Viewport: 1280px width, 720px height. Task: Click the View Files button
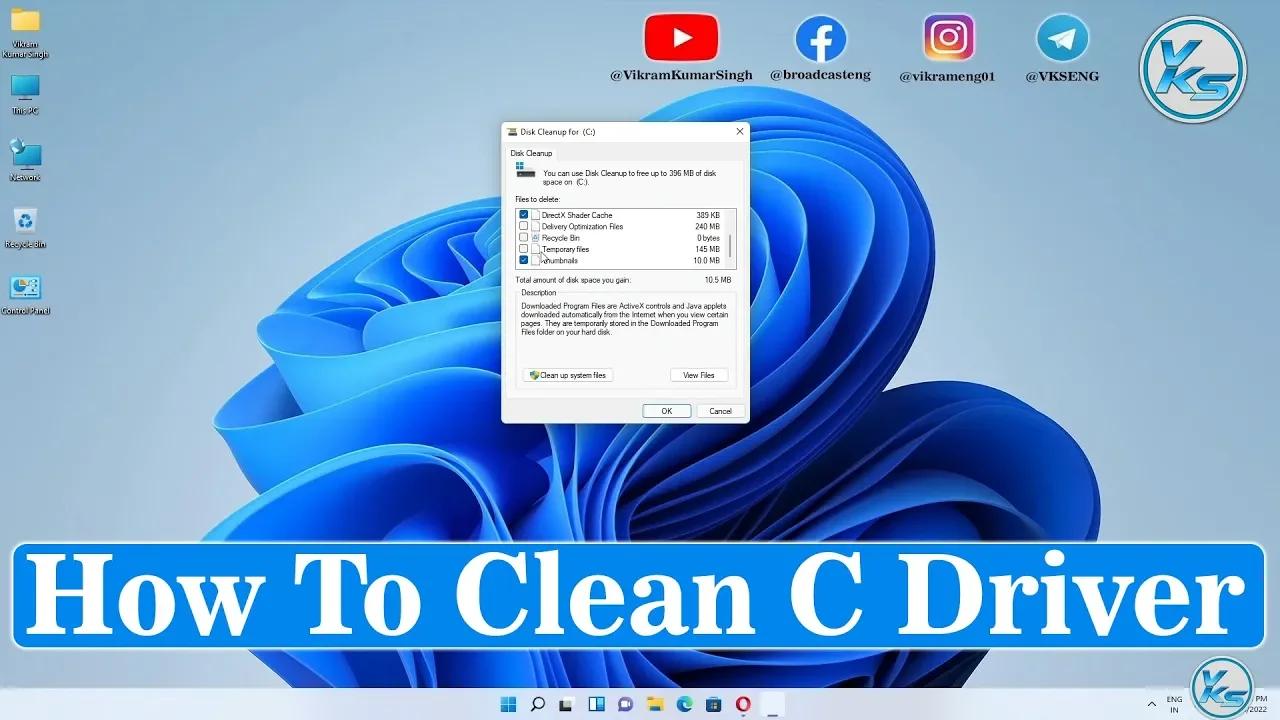699,375
